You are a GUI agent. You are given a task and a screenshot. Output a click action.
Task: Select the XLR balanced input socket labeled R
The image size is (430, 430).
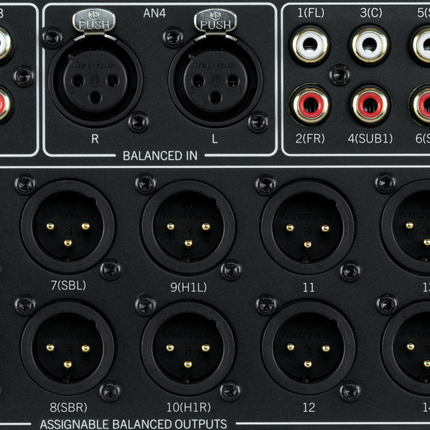point(95,80)
